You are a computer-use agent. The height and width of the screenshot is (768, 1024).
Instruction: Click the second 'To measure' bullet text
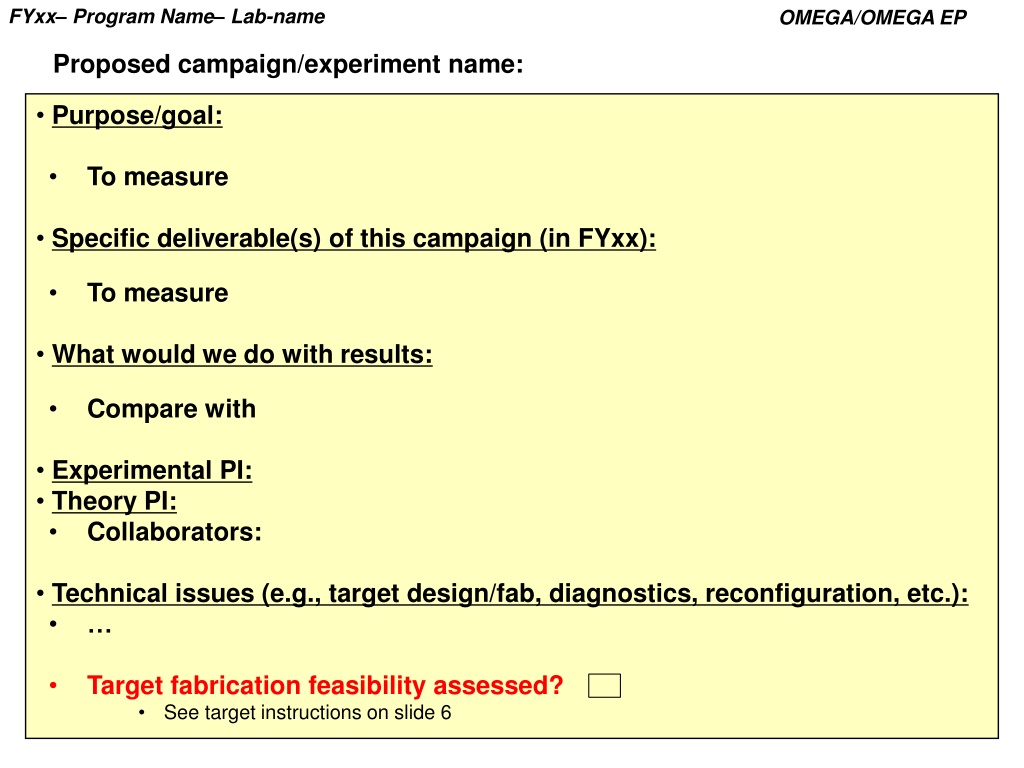[x=157, y=293]
